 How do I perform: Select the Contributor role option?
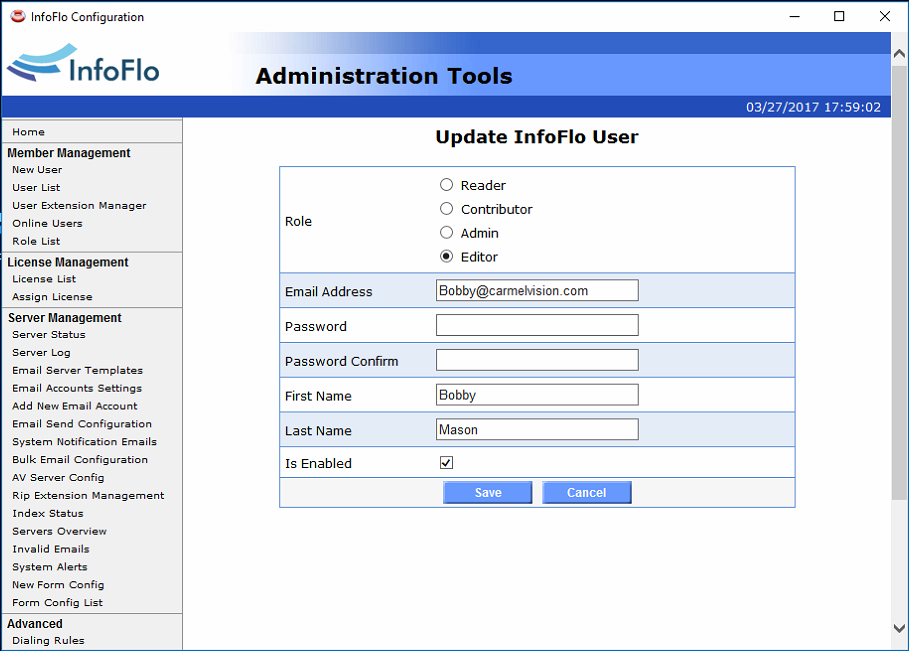click(447, 209)
